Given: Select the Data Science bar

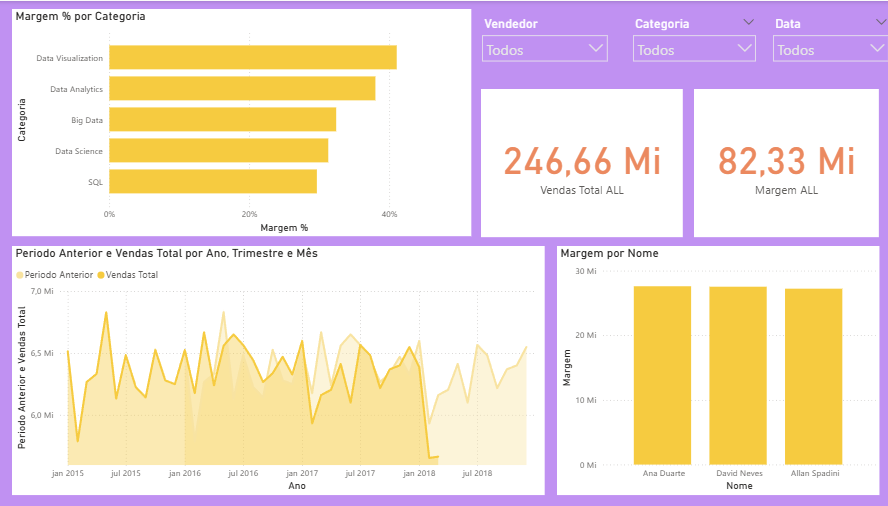Looking at the screenshot, I should pyautogui.click(x=219, y=150).
